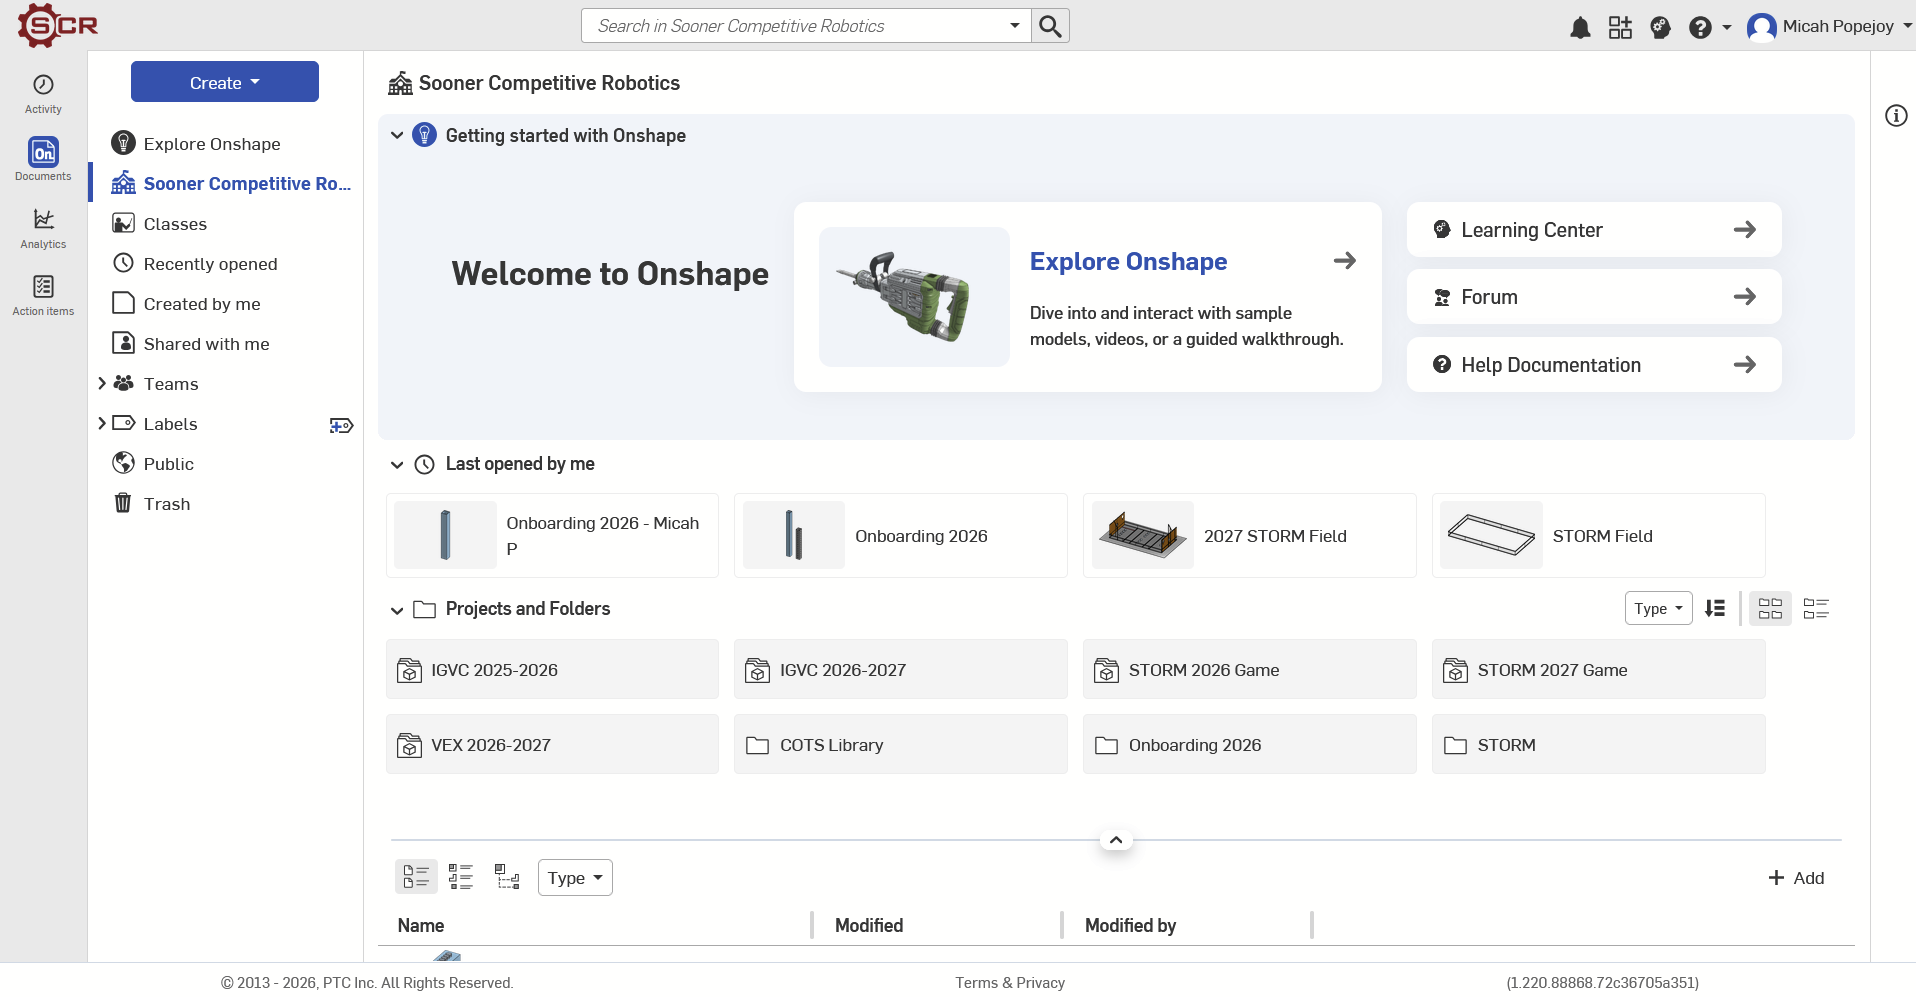Open the Activity sidebar icon
The height and width of the screenshot is (997, 1916).
[43, 94]
